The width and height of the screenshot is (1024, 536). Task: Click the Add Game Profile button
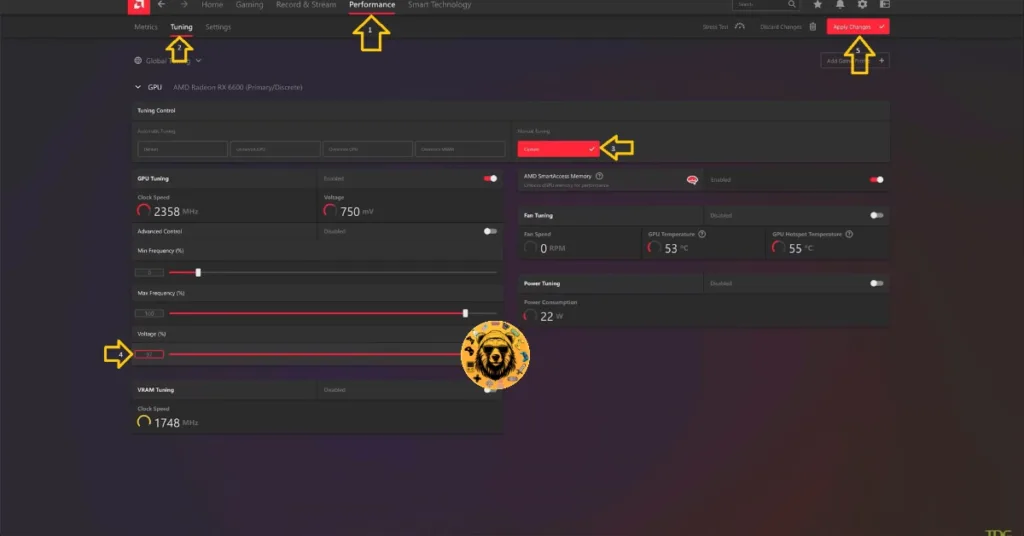pyautogui.click(x=854, y=61)
